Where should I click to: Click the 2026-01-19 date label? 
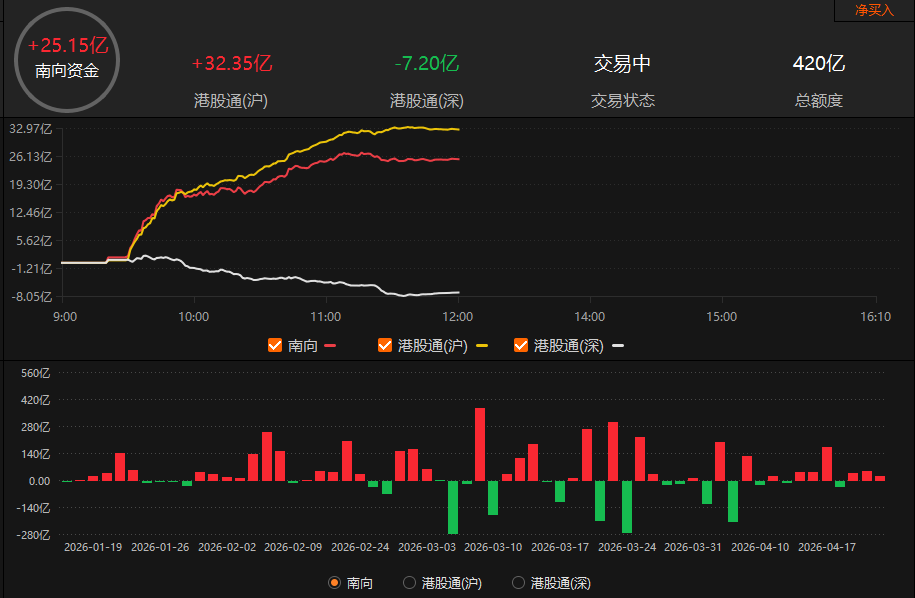point(93,547)
